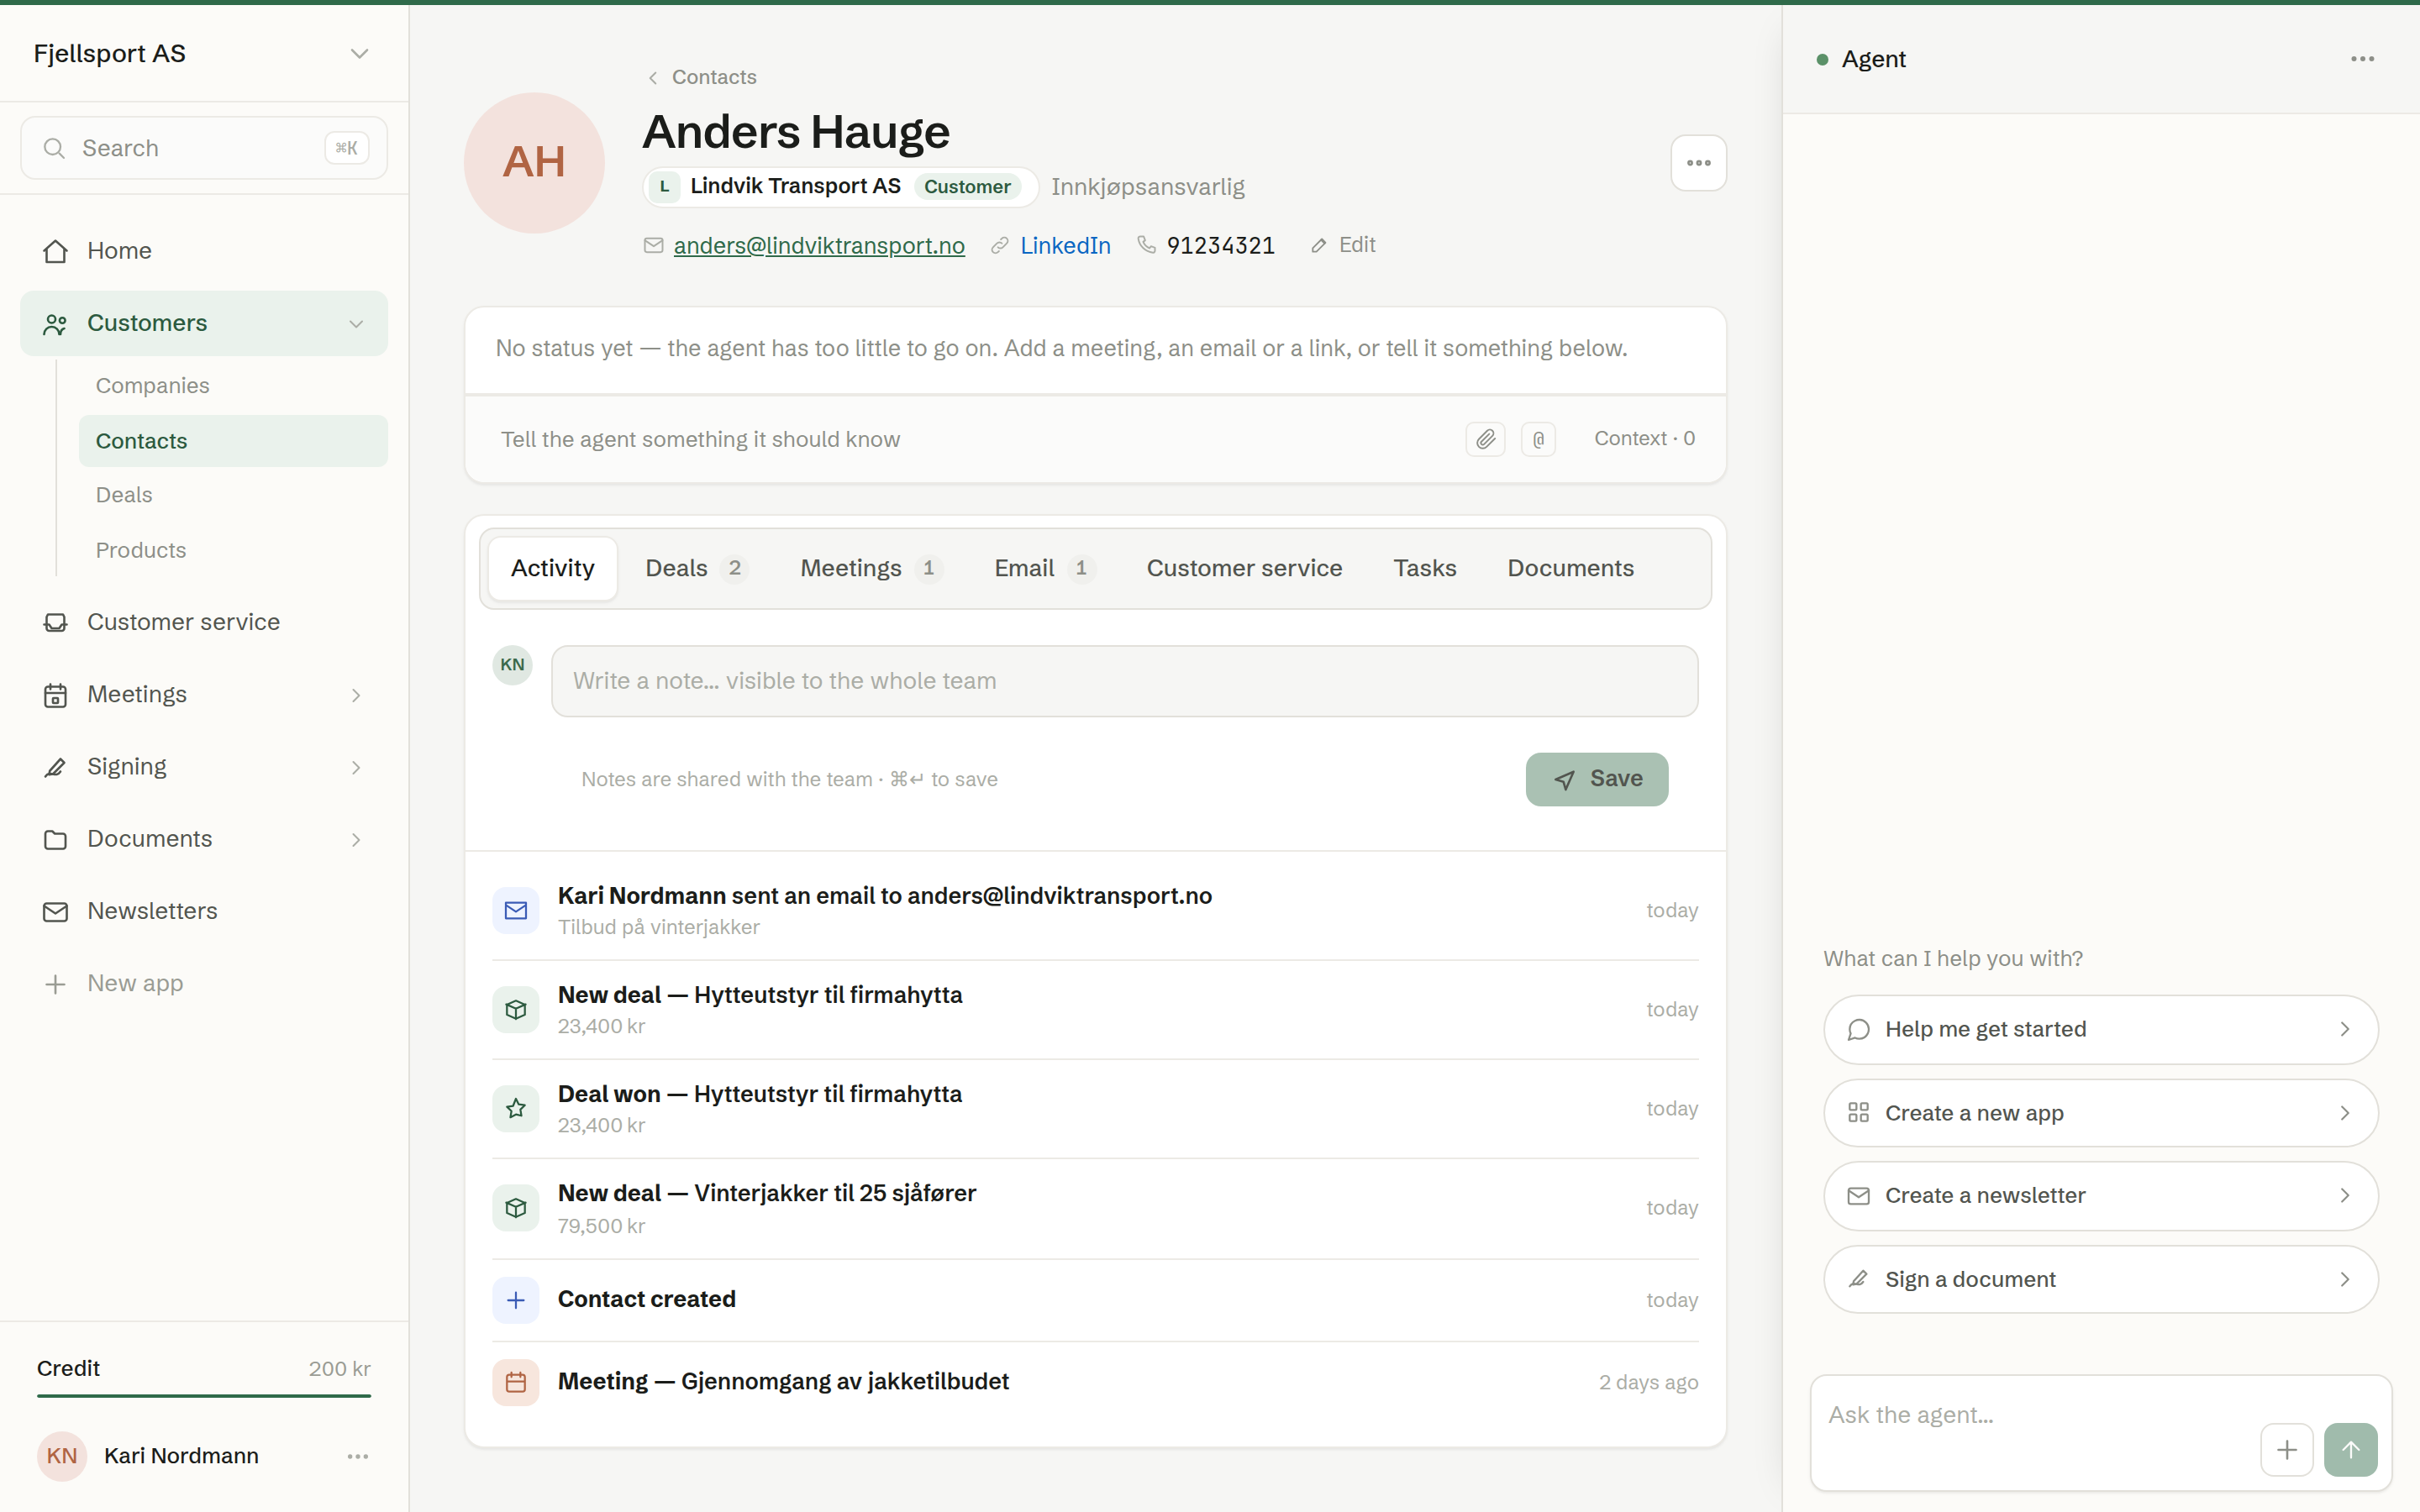This screenshot has height=1512, width=2420.
Task: Open the Agent panel three-dots menu
Action: click(2362, 59)
